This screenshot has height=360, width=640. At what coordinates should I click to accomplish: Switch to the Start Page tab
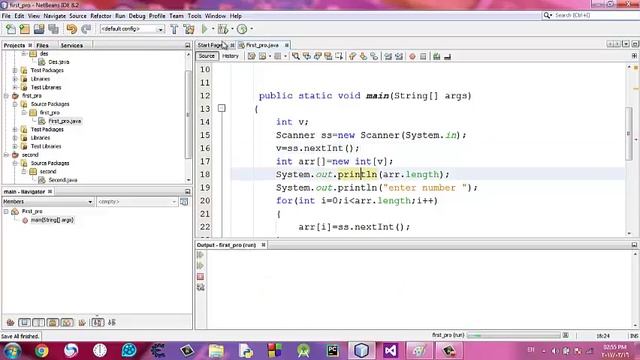(211, 45)
